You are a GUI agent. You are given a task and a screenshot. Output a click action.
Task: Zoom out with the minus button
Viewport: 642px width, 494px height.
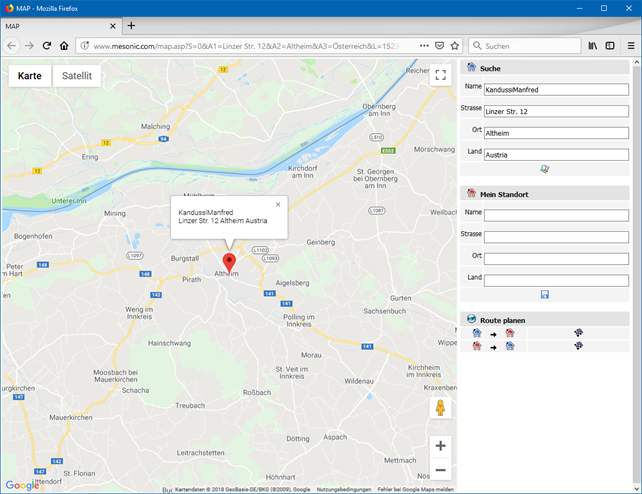click(x=440, y=470)
